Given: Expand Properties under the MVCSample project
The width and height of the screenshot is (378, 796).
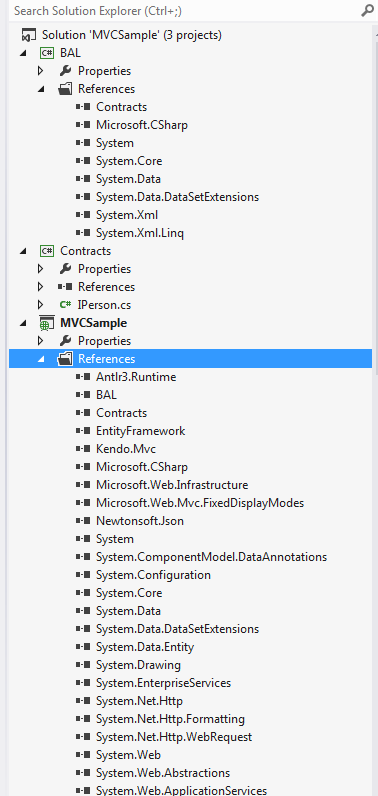Looking at the screenshot, I should tap(41, 341).
